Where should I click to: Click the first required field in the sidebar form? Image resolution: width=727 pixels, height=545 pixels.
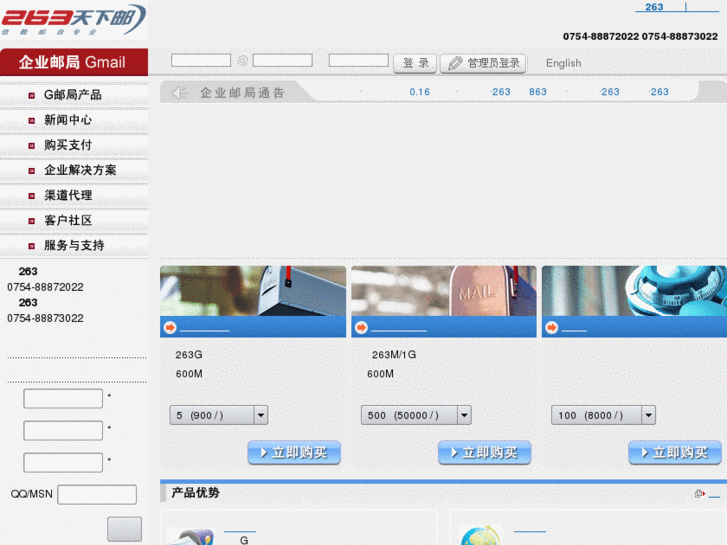pos(63,398)
